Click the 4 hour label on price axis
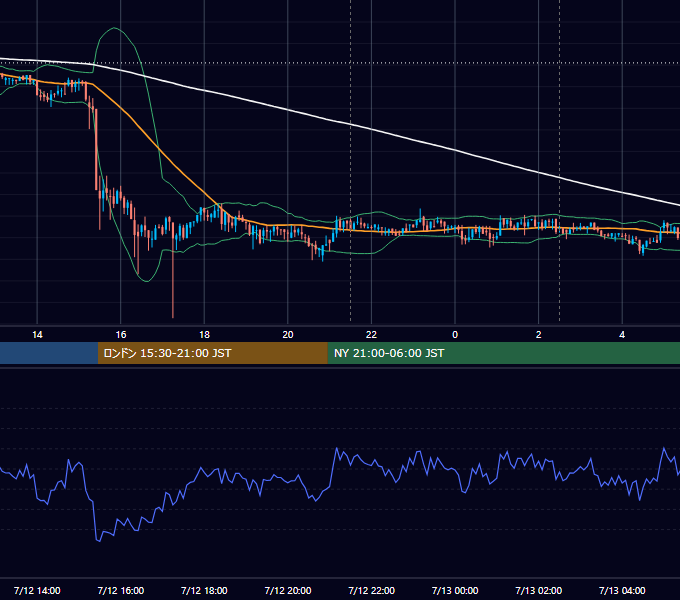This screenshot has height=600, width=680. [x=622, y=335]
